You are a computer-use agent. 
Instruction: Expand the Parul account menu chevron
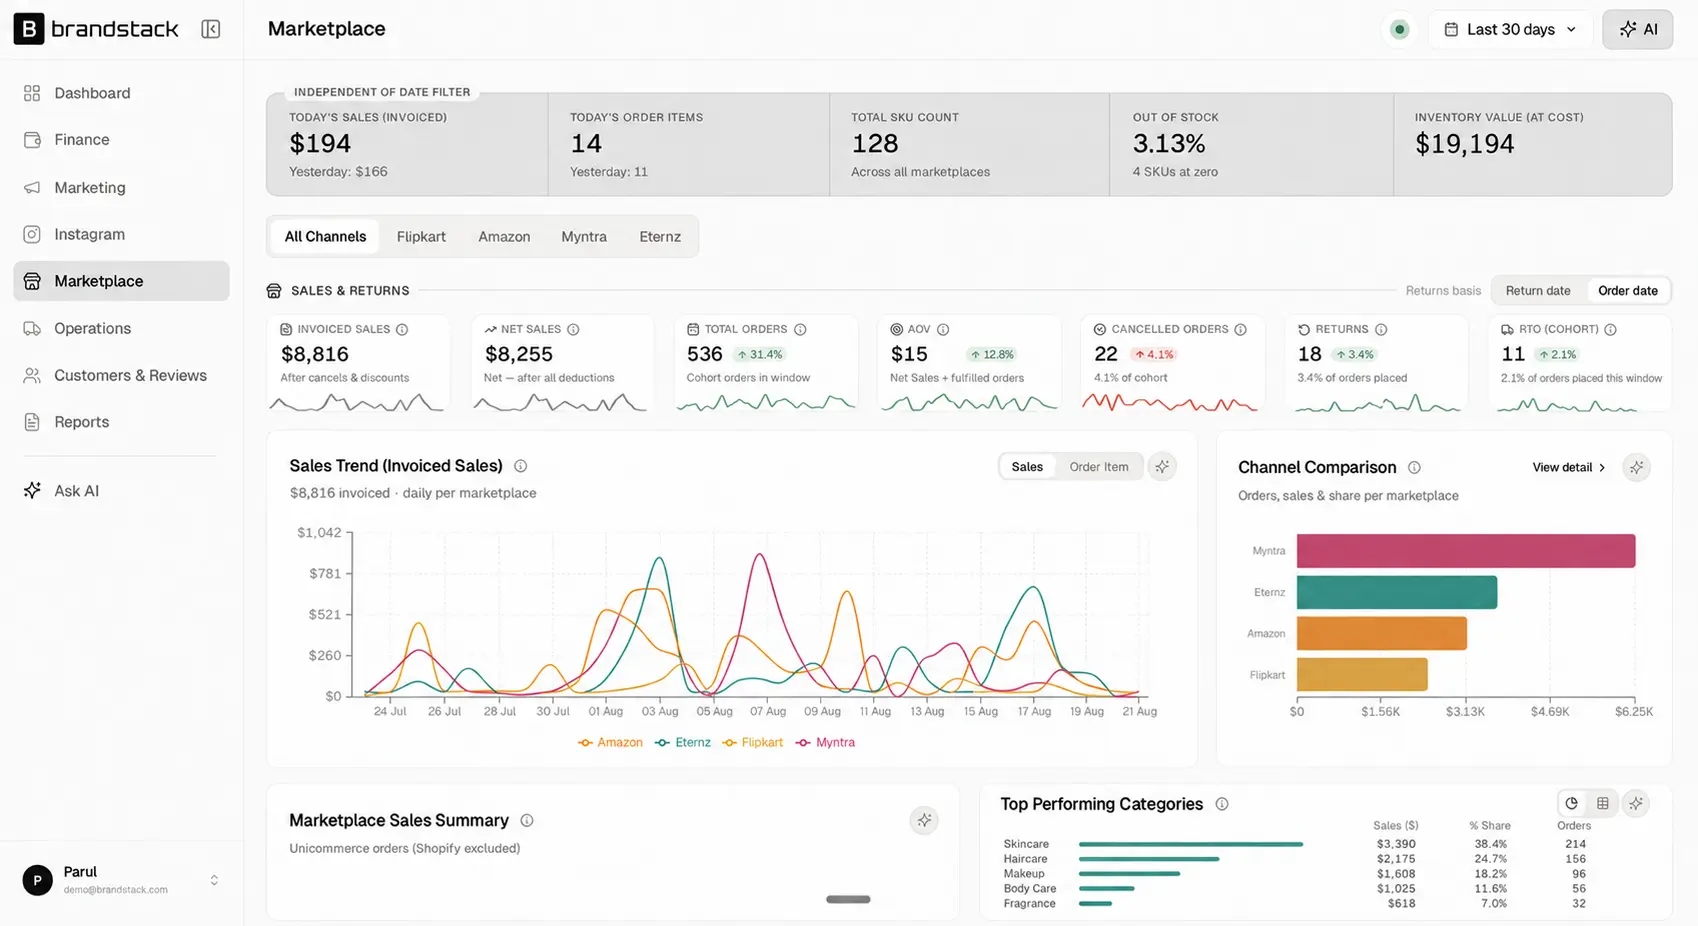(214, 880)
